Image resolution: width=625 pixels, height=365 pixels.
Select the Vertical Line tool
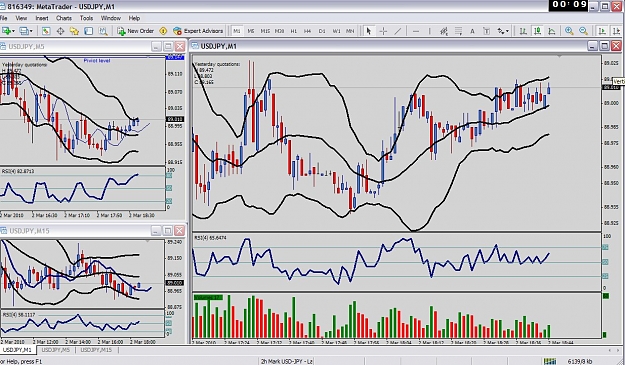(430, 31)
